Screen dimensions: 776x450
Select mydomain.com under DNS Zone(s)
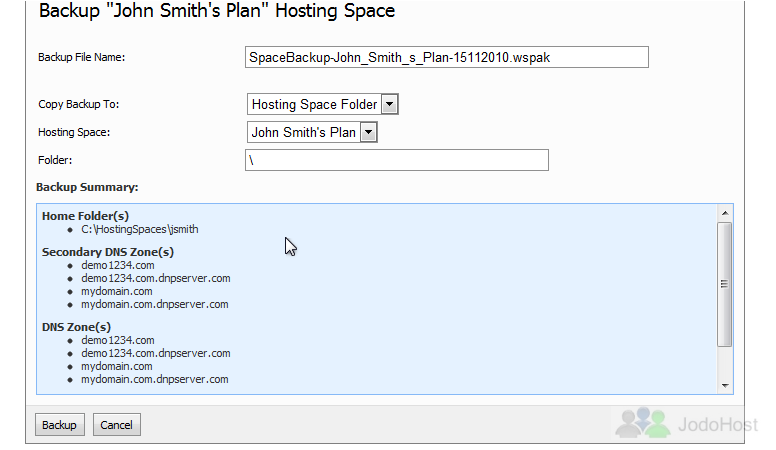117,366
